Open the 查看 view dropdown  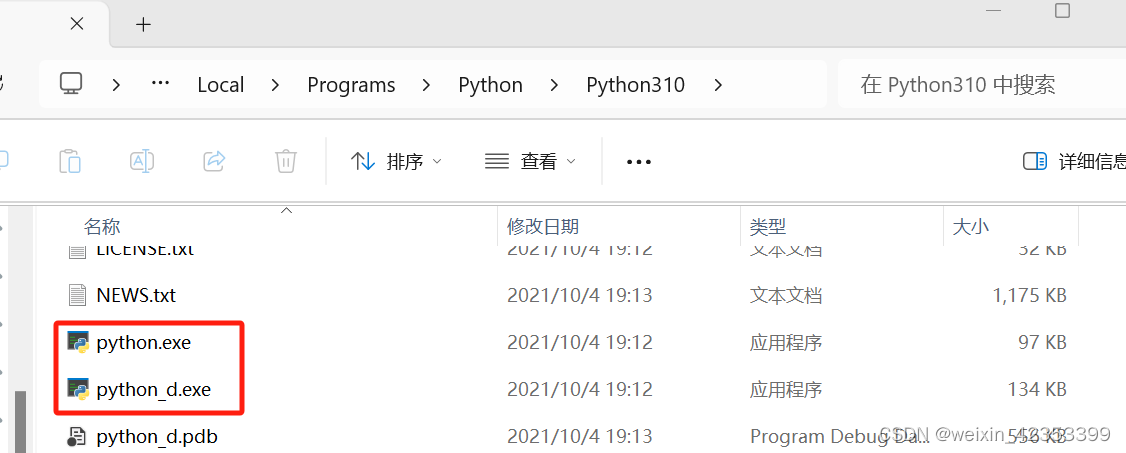coord(531,162)
